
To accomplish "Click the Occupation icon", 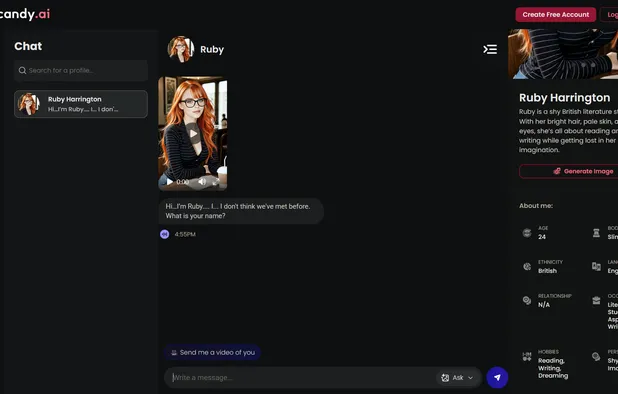I will click(x=596, y=300).
